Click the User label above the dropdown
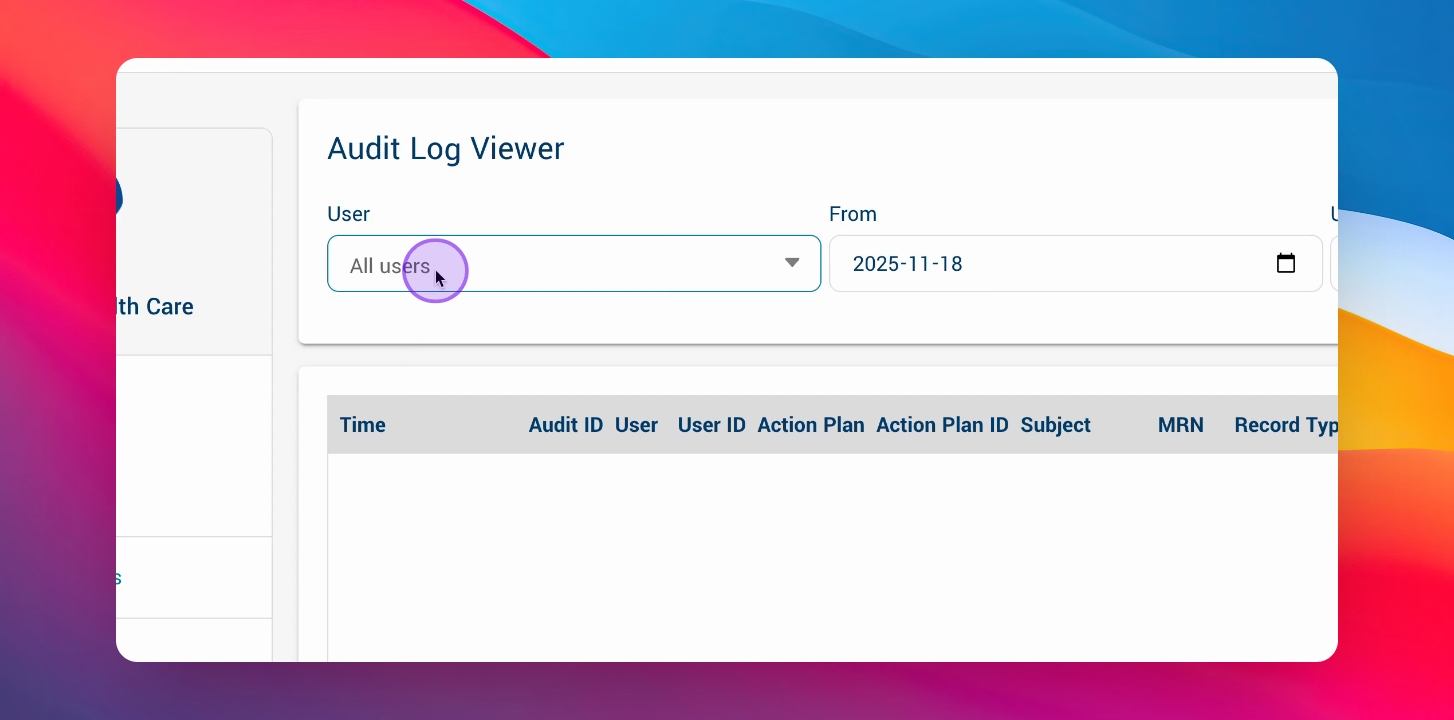 [x=349, y=214]
